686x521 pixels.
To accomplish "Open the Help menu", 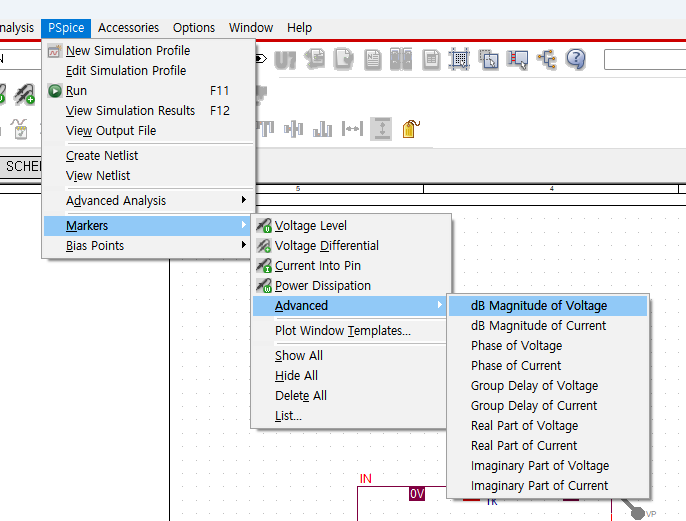I will click(x=299, y=28).
